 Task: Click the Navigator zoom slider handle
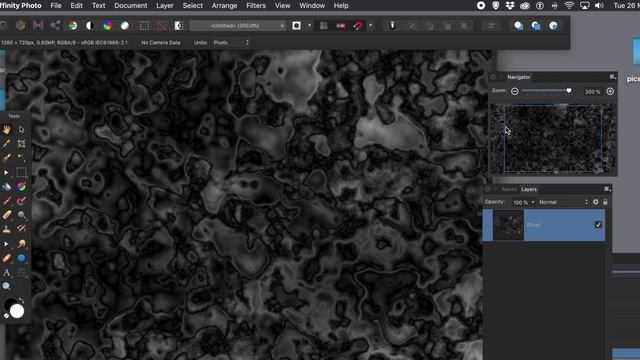[x=569, y=91]
